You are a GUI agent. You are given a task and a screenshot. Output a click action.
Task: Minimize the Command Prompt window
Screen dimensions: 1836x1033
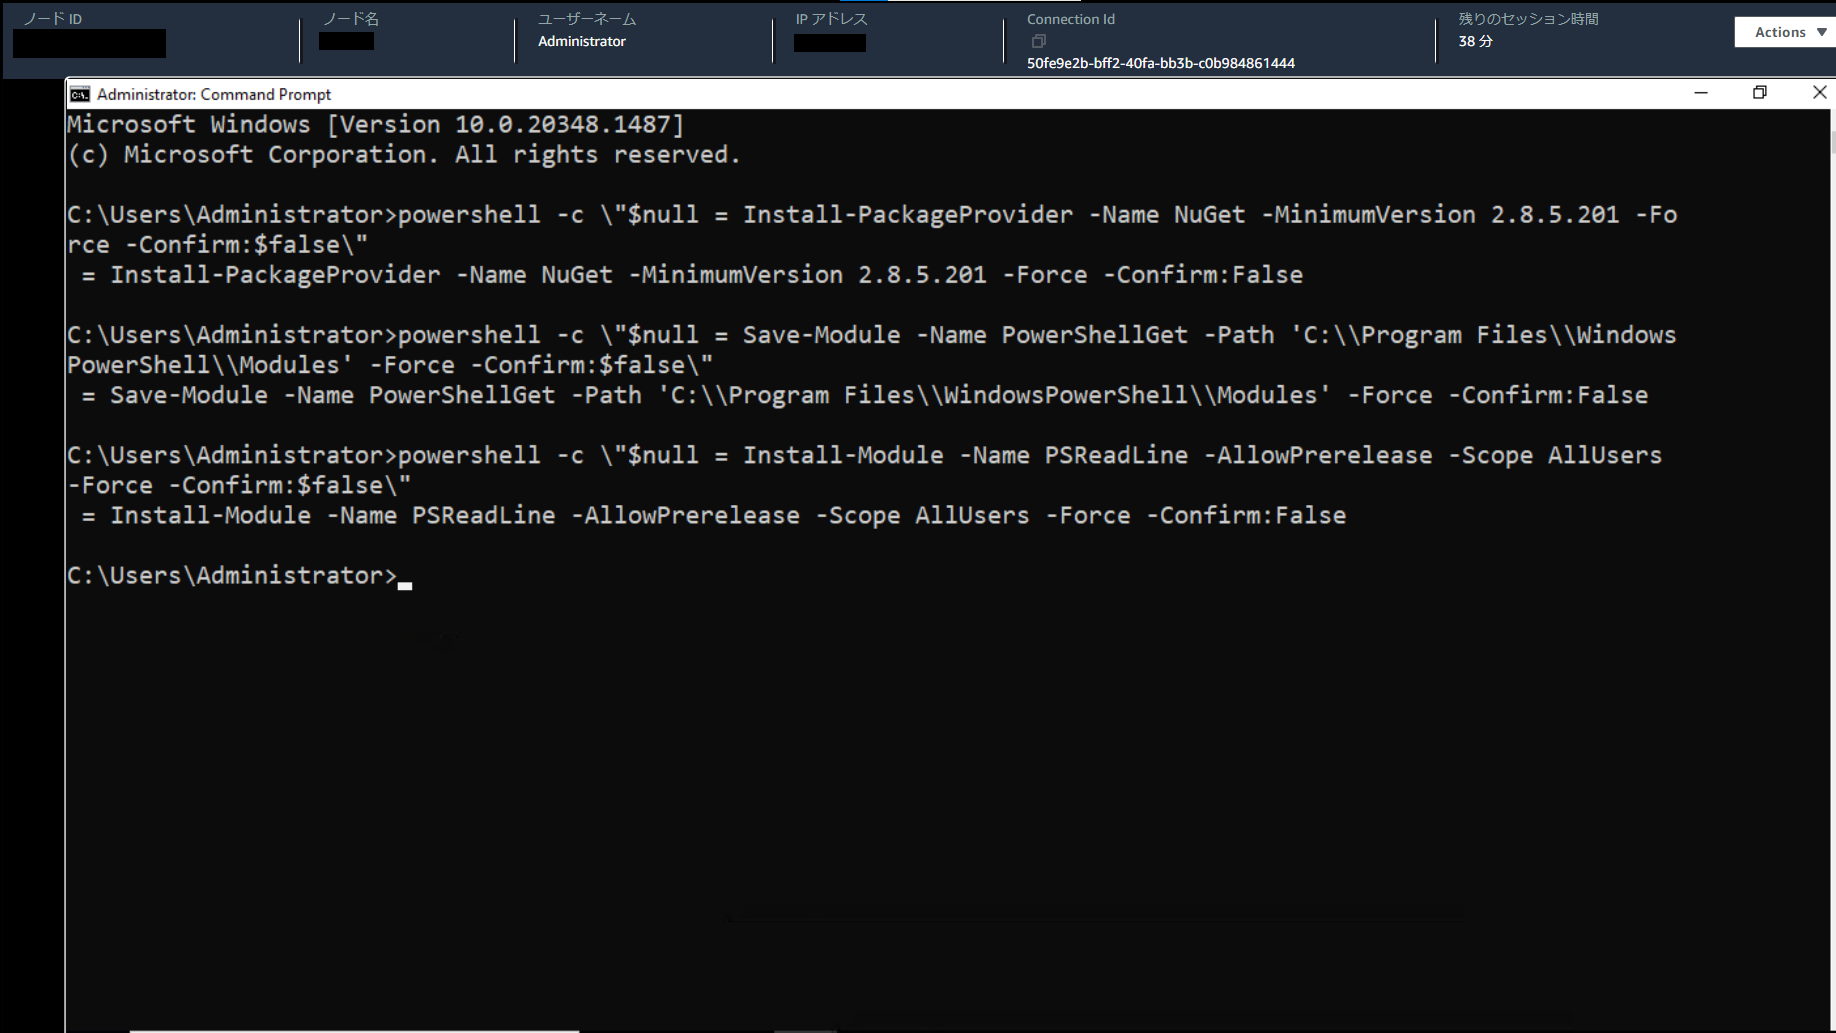click(1701, 92)
